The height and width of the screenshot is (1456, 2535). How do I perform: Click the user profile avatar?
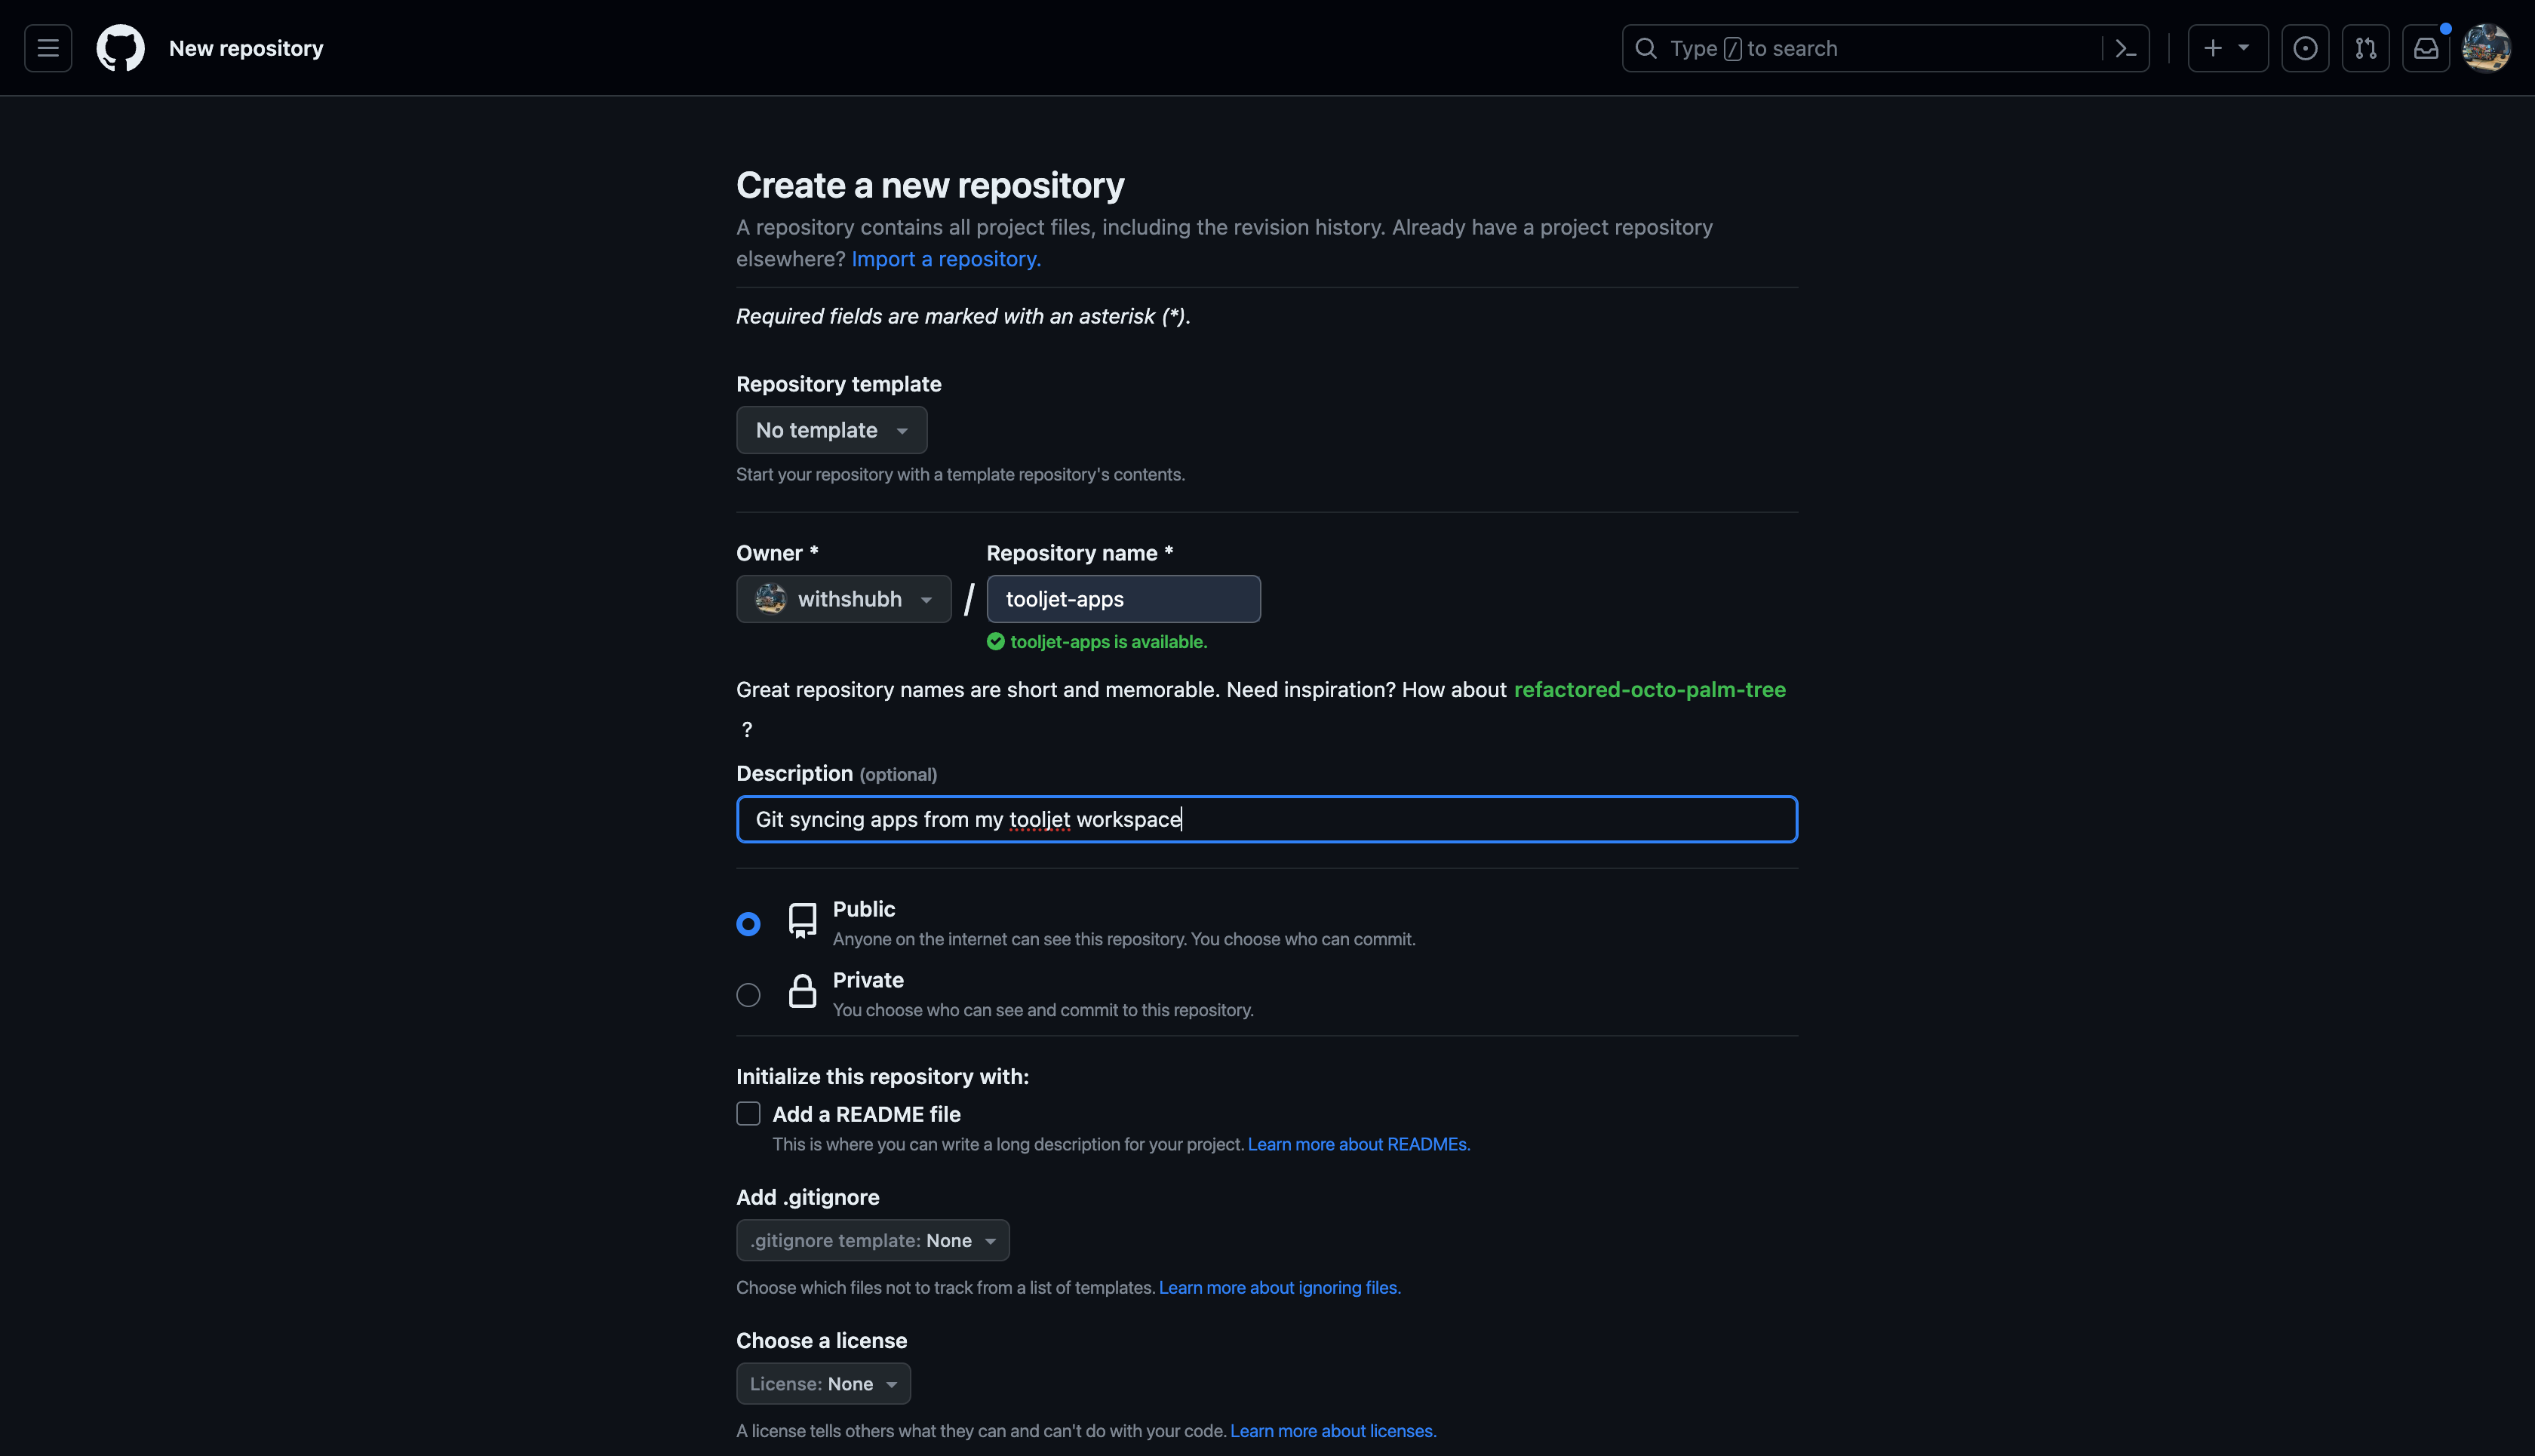2485,48
